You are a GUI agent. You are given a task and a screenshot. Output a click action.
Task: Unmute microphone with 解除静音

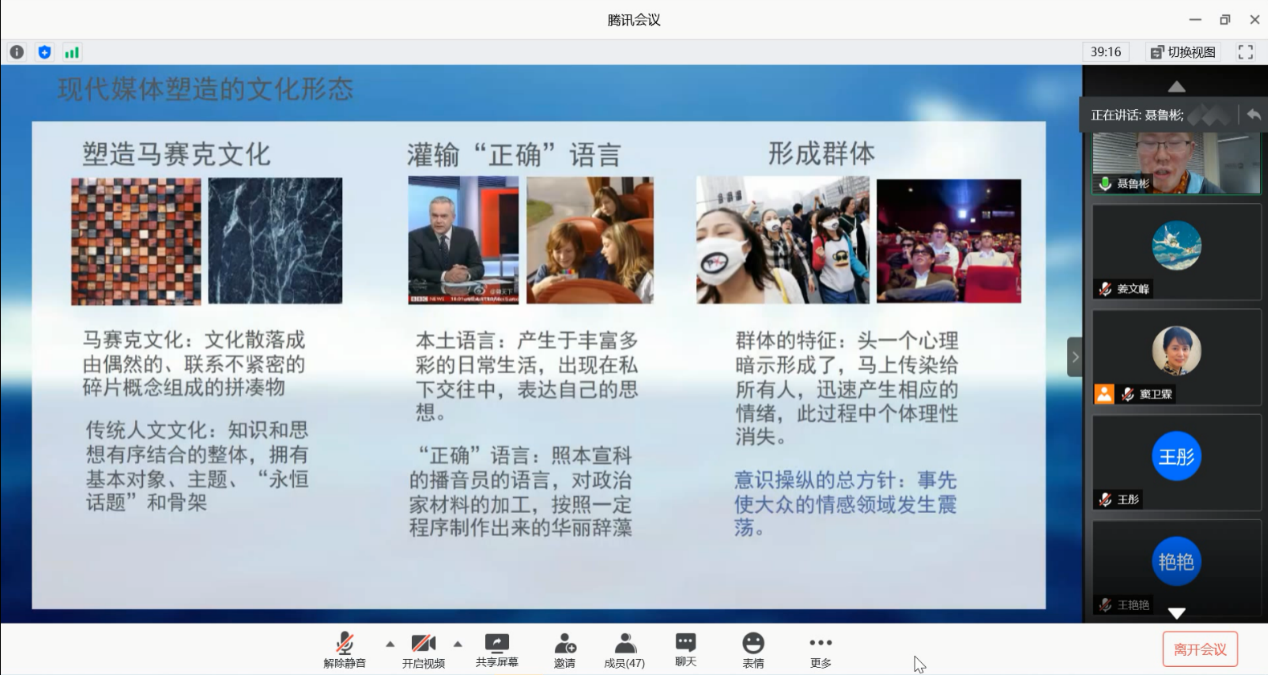[344, 649]
